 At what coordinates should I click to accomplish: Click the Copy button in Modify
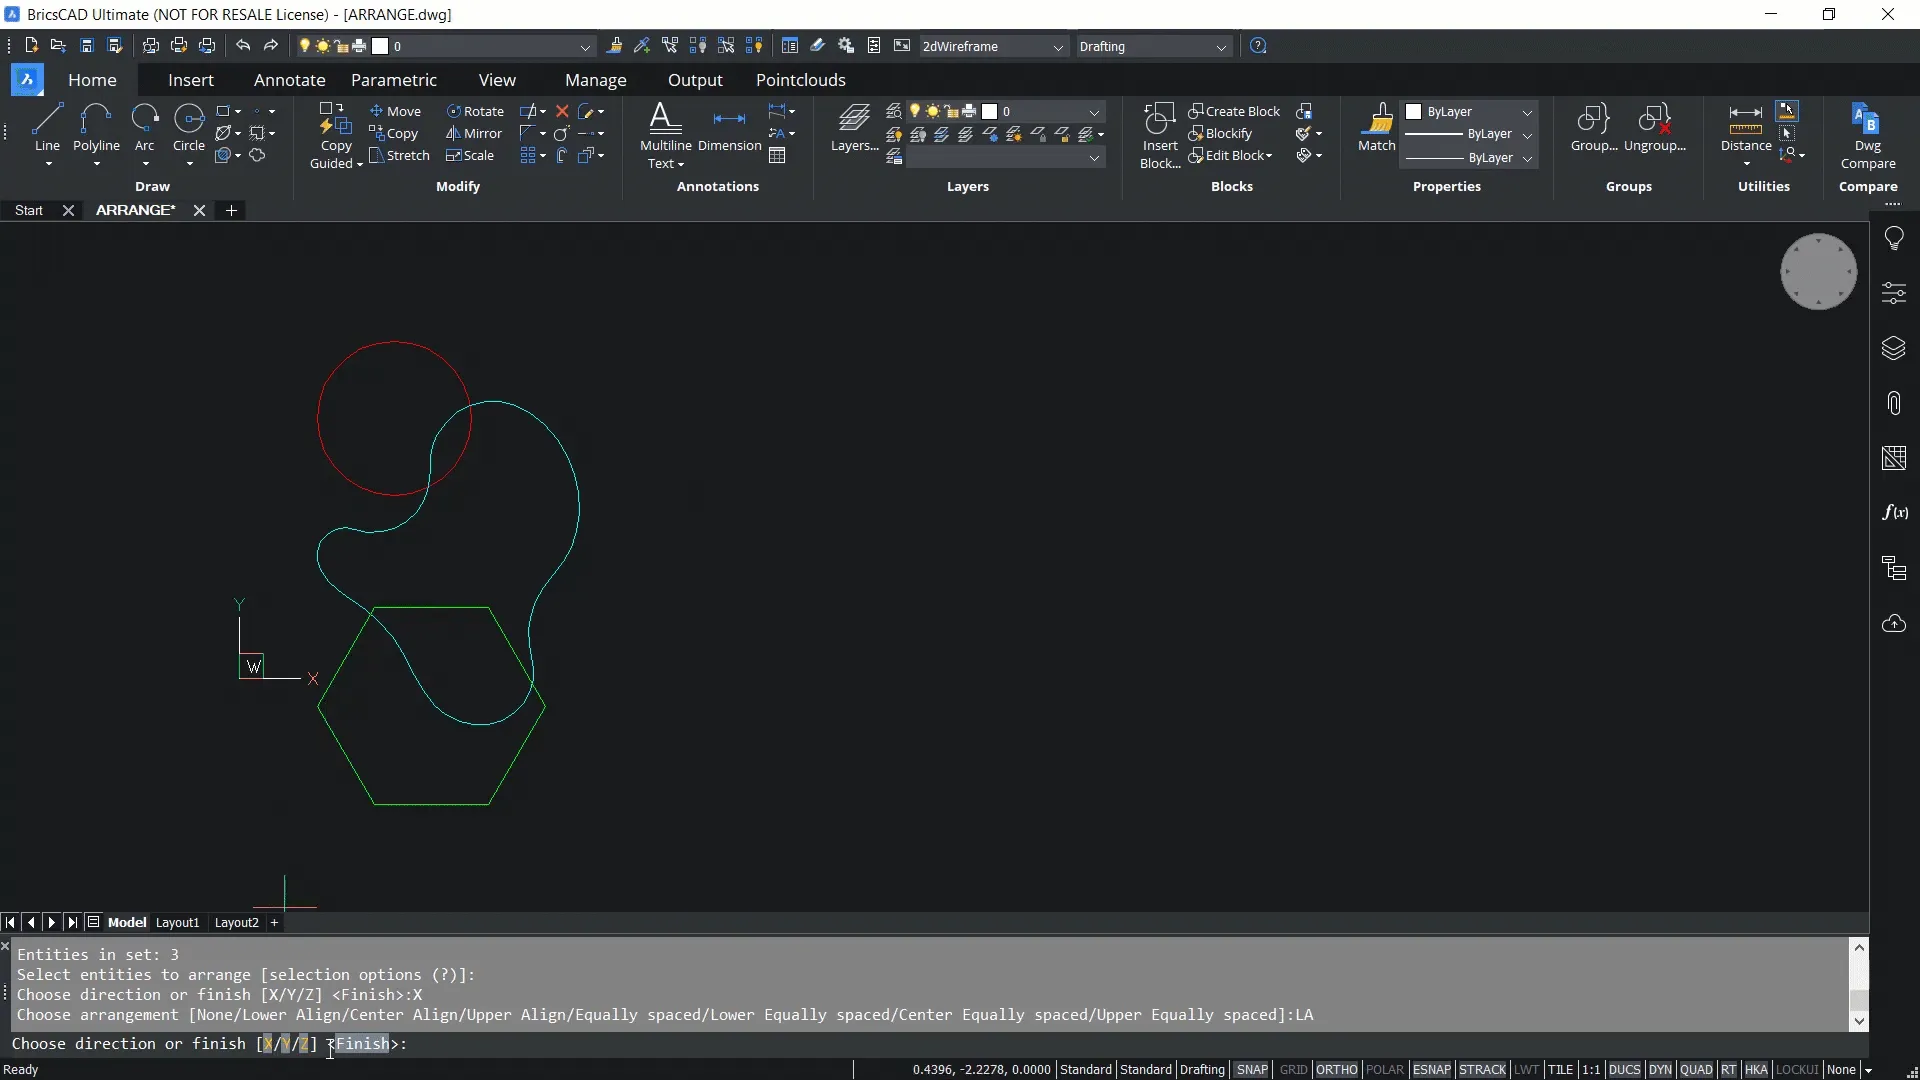(393, 133)
